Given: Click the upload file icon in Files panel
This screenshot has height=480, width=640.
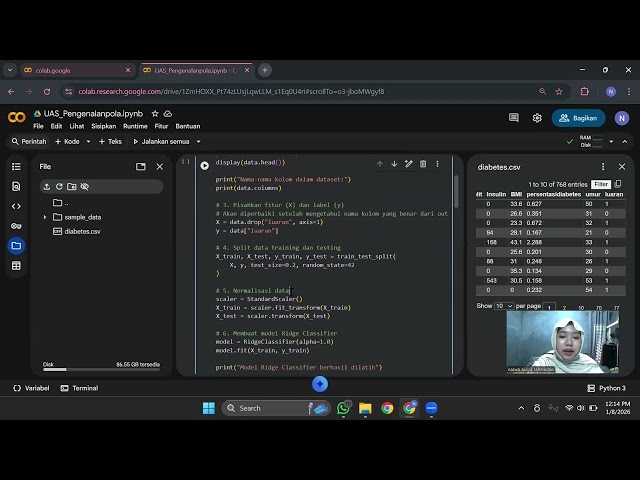Looking at the screenshot, I should pos(46,186).
